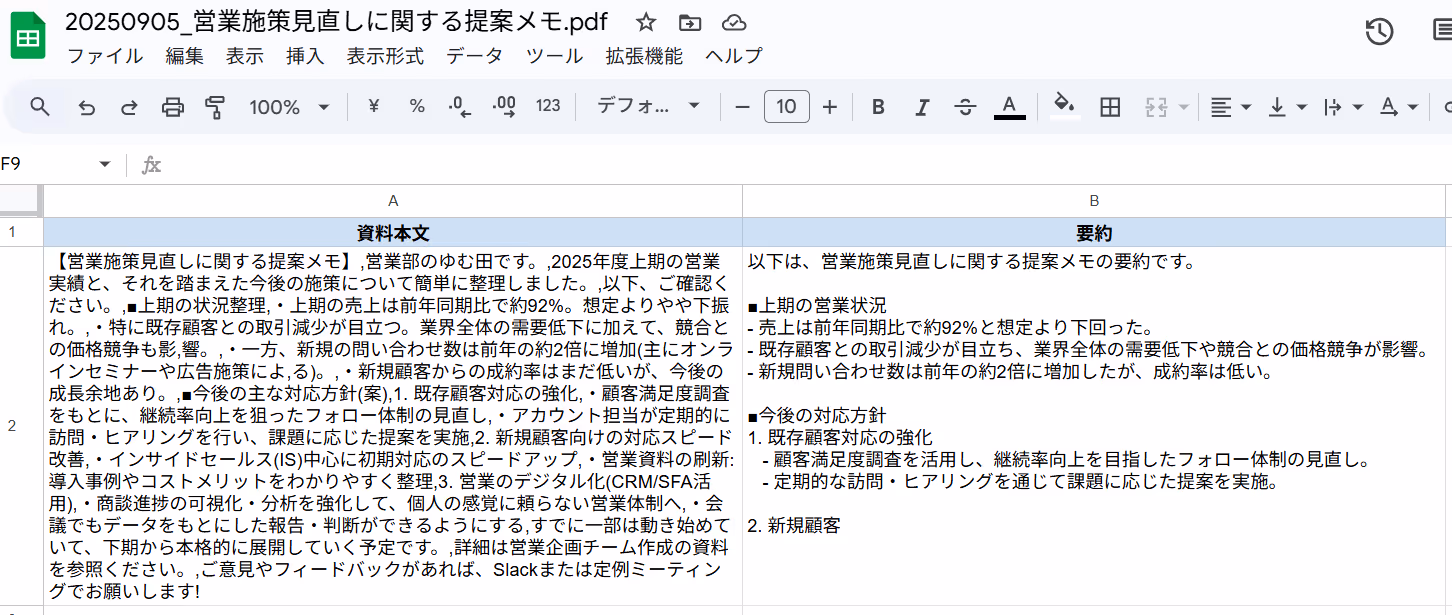1452x615 pixels.
Task: Select column B header
Action: point(1094,200)
